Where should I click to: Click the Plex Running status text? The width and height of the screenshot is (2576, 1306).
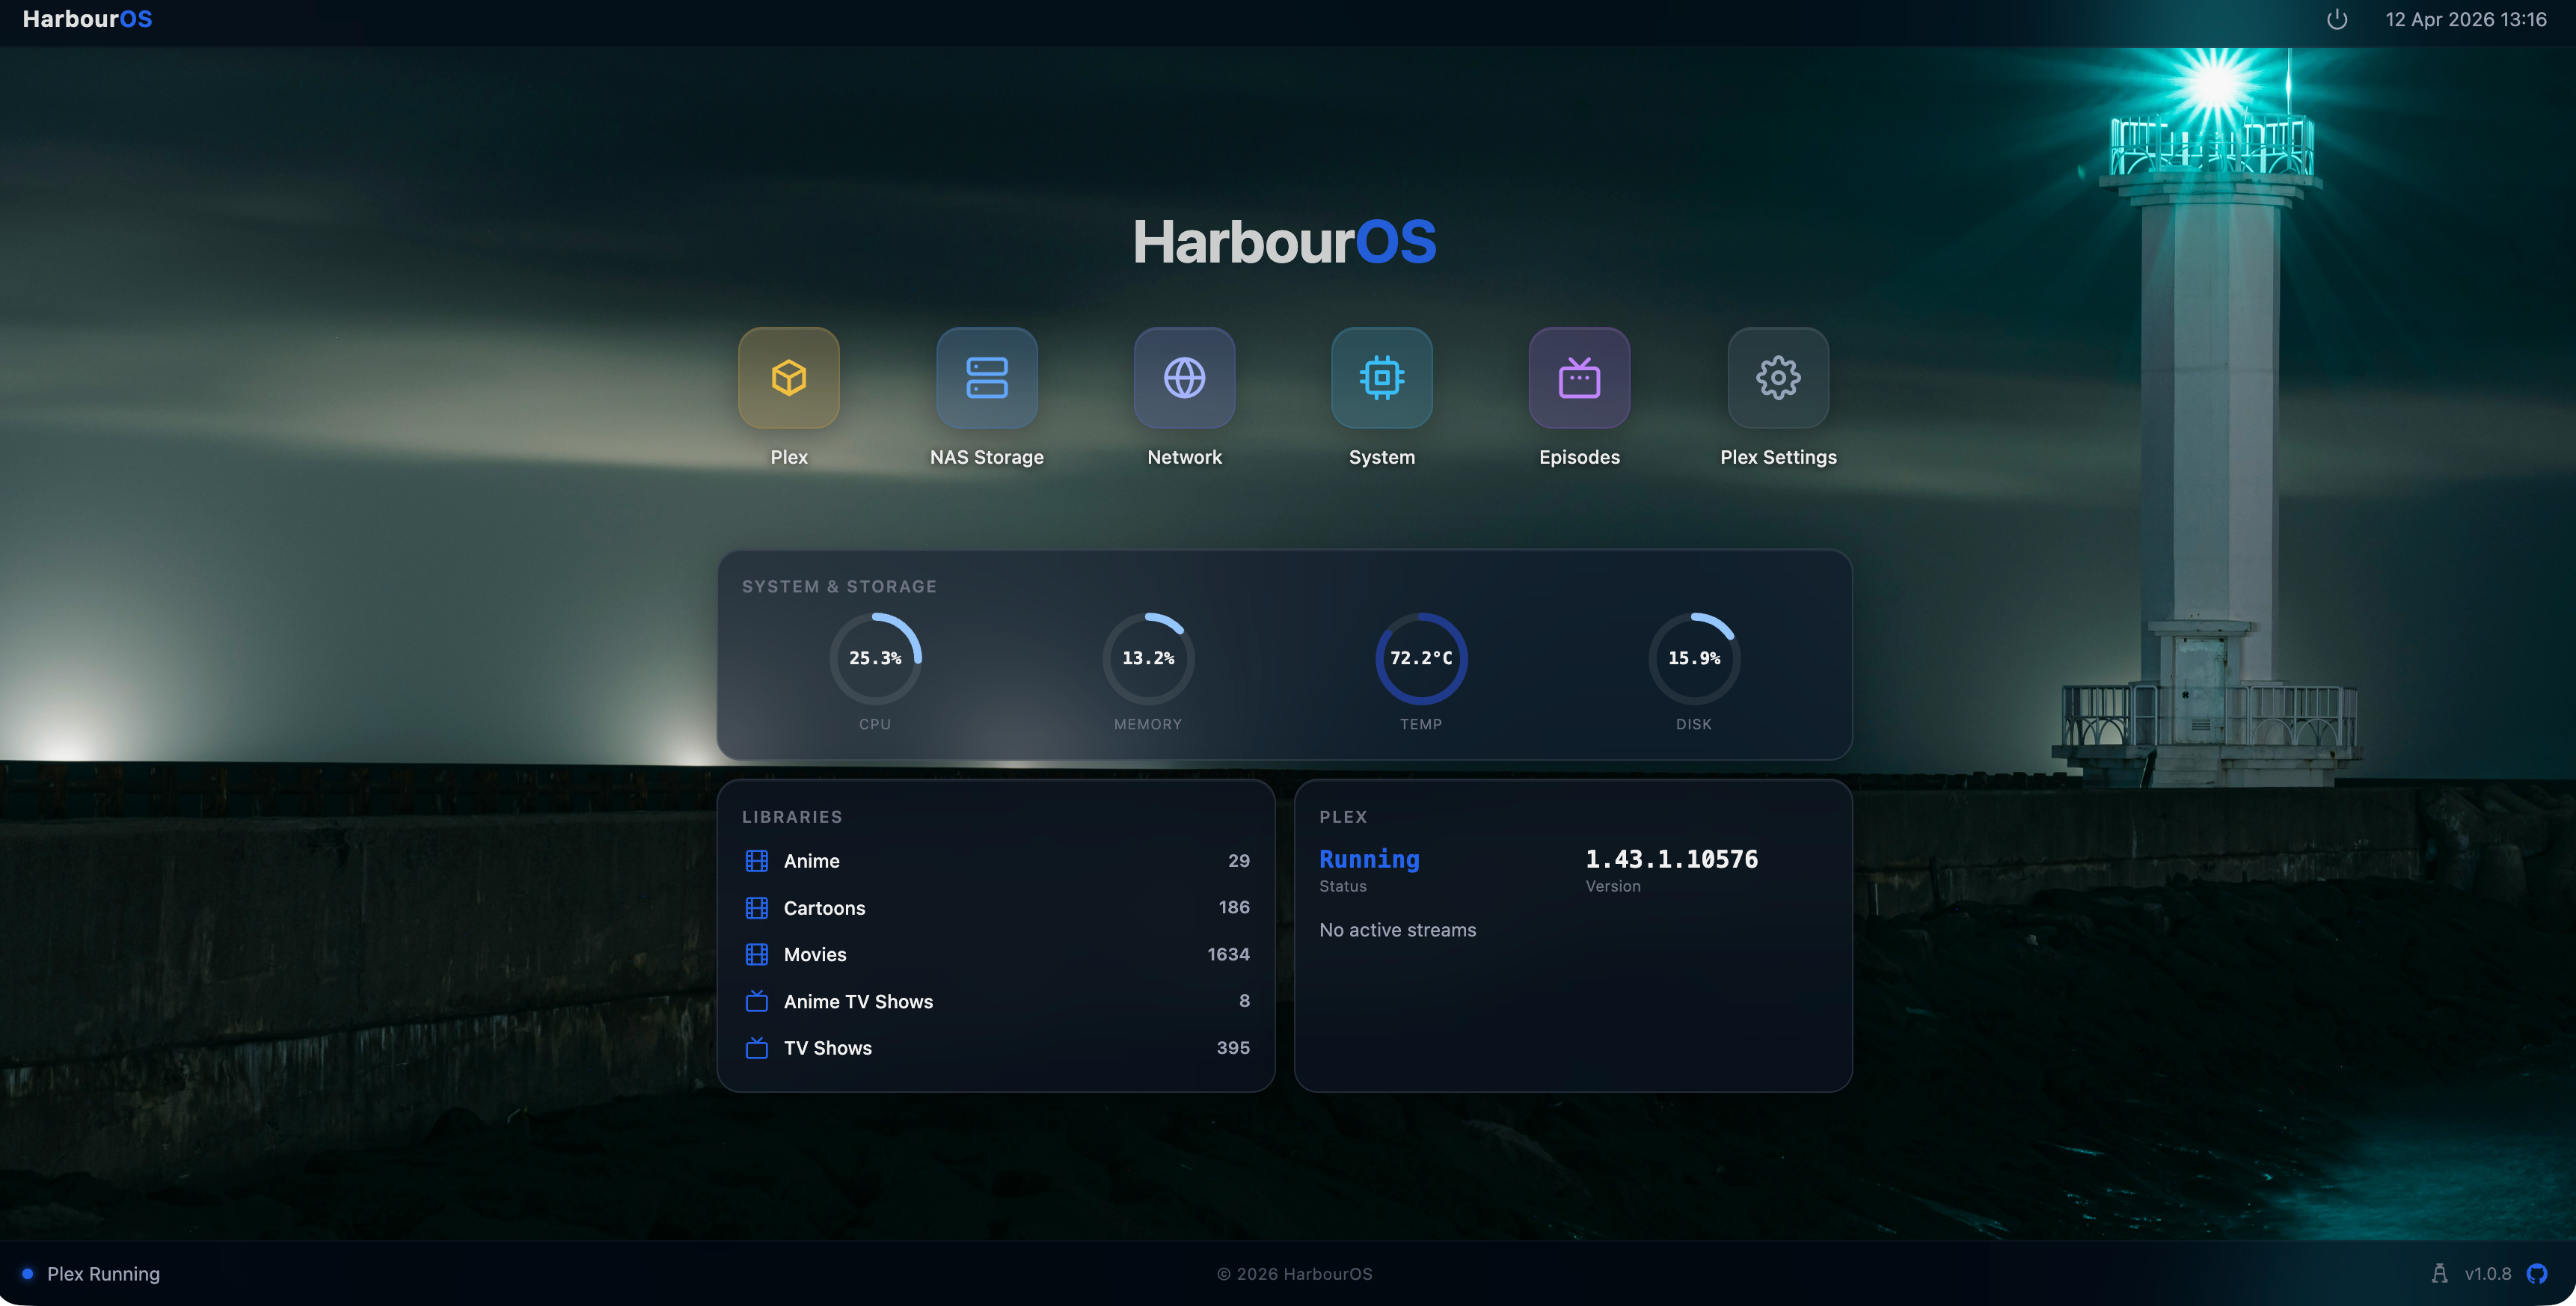pyautogui.click(x=103, y=1273)
